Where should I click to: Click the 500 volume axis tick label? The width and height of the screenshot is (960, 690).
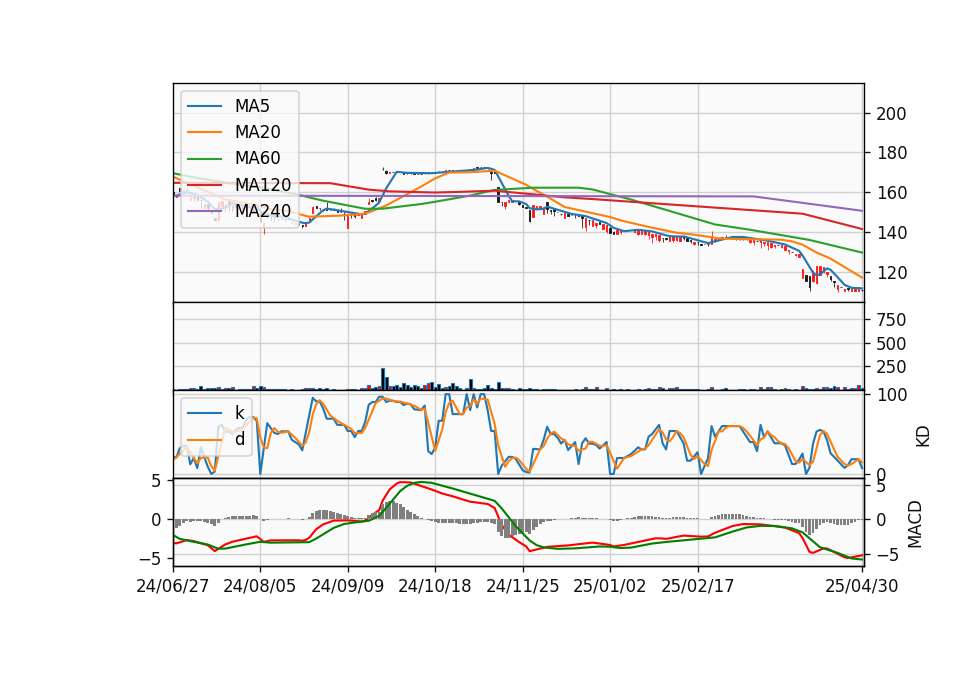(x=891, y=343)
